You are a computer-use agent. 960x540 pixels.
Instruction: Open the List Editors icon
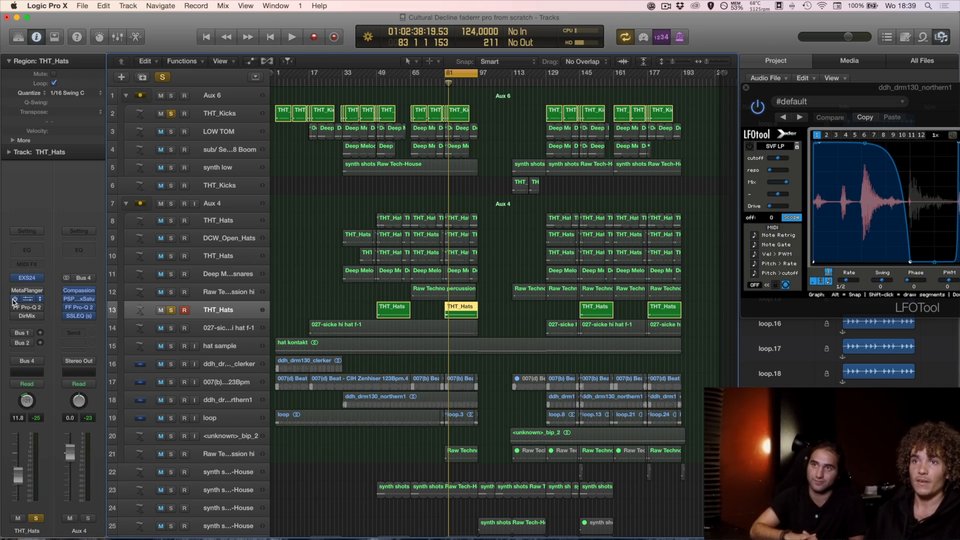pyautogui.click(x=887, y=37)
